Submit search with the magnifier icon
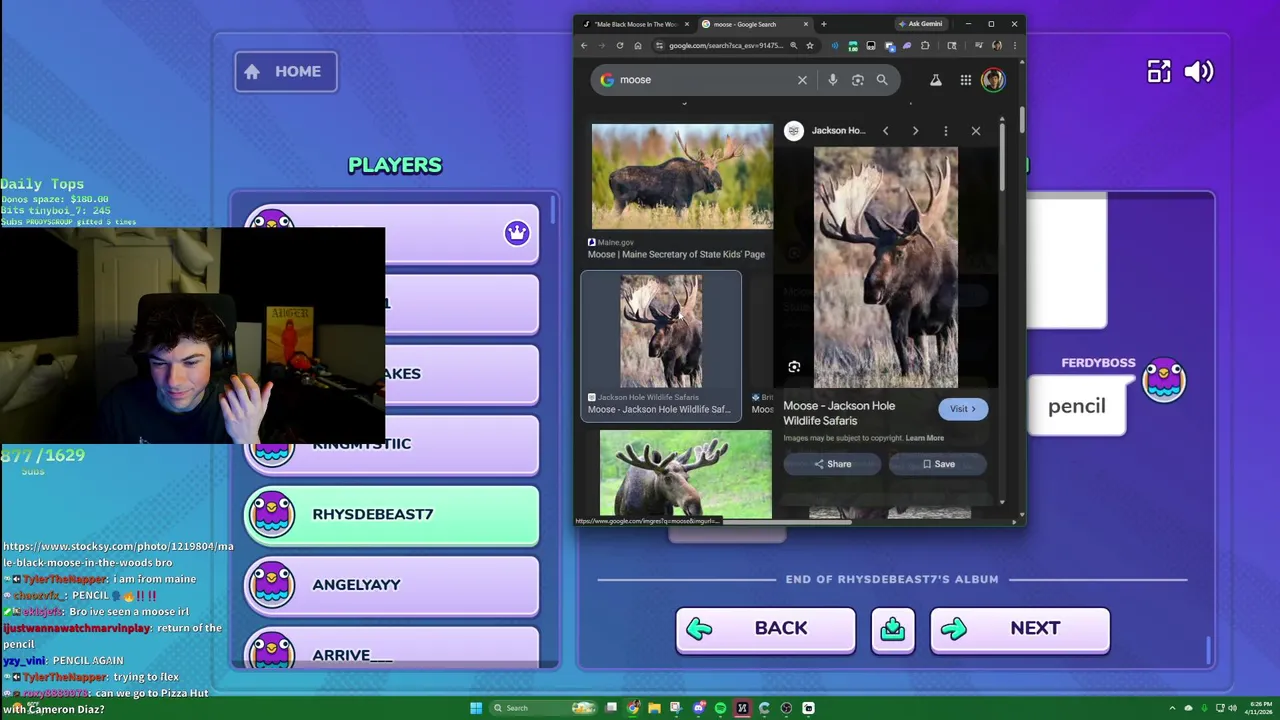Image resolution: width=1280 pixels, height=720 pixels. click(882, 80)
